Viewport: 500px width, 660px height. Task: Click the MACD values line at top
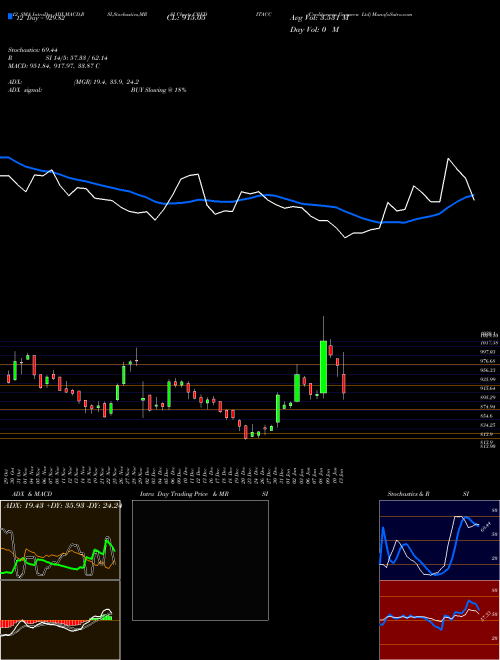pyautogui.click(x=54, y=66)
